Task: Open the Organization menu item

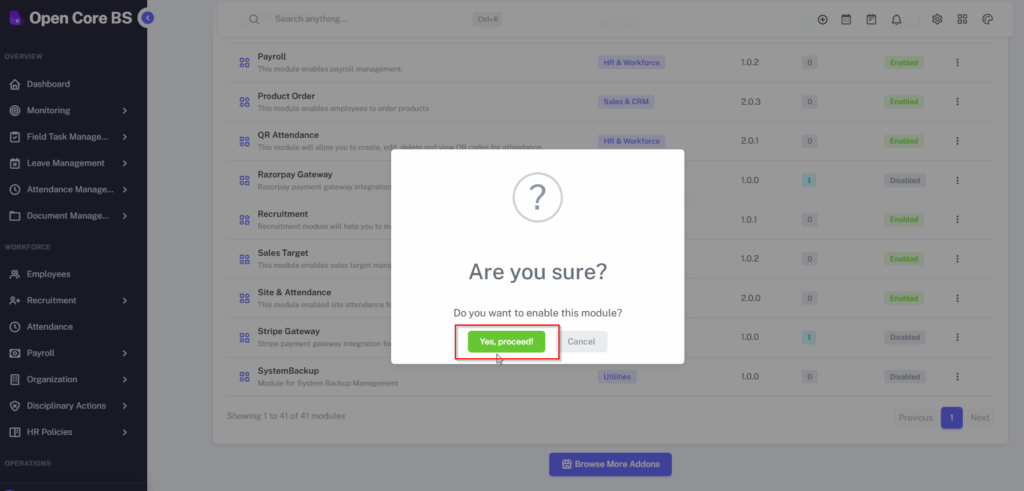Action: [52, 379]
